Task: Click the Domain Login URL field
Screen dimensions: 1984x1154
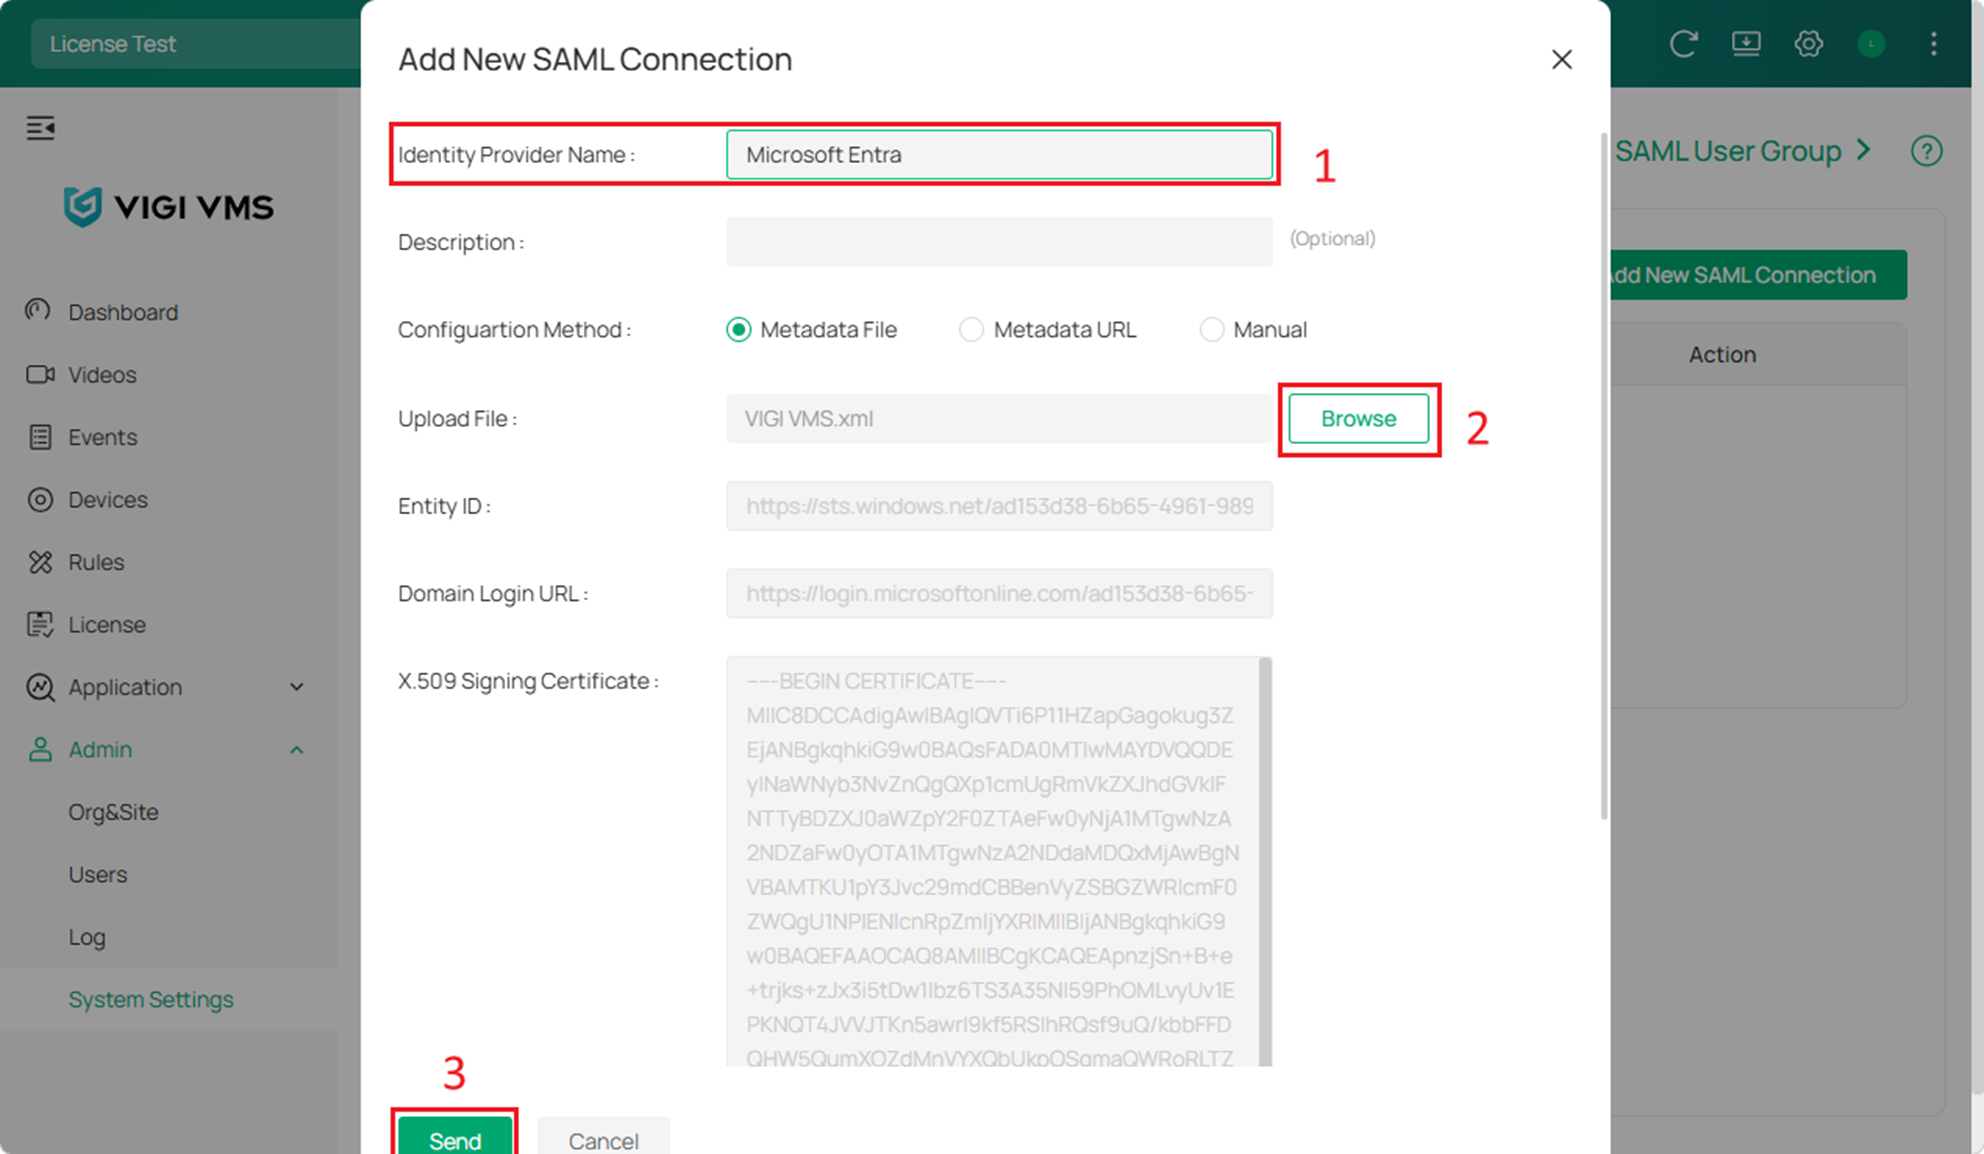Action: tap(999, 593)
